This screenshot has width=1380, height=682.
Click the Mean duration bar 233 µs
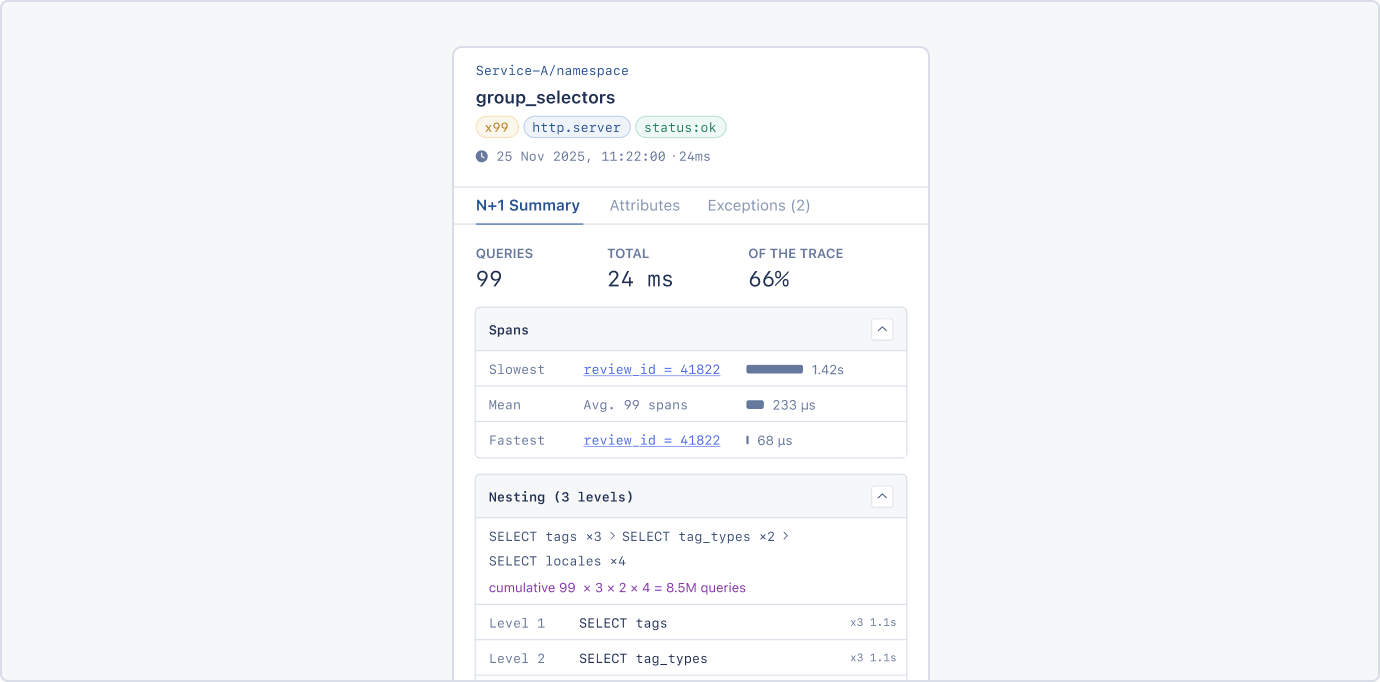(755, 405)
